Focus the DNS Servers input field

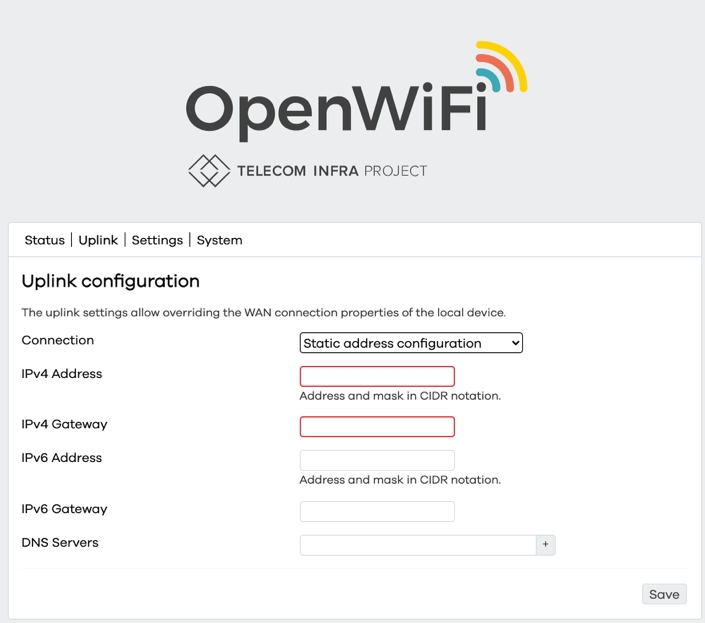pos(418,545)
